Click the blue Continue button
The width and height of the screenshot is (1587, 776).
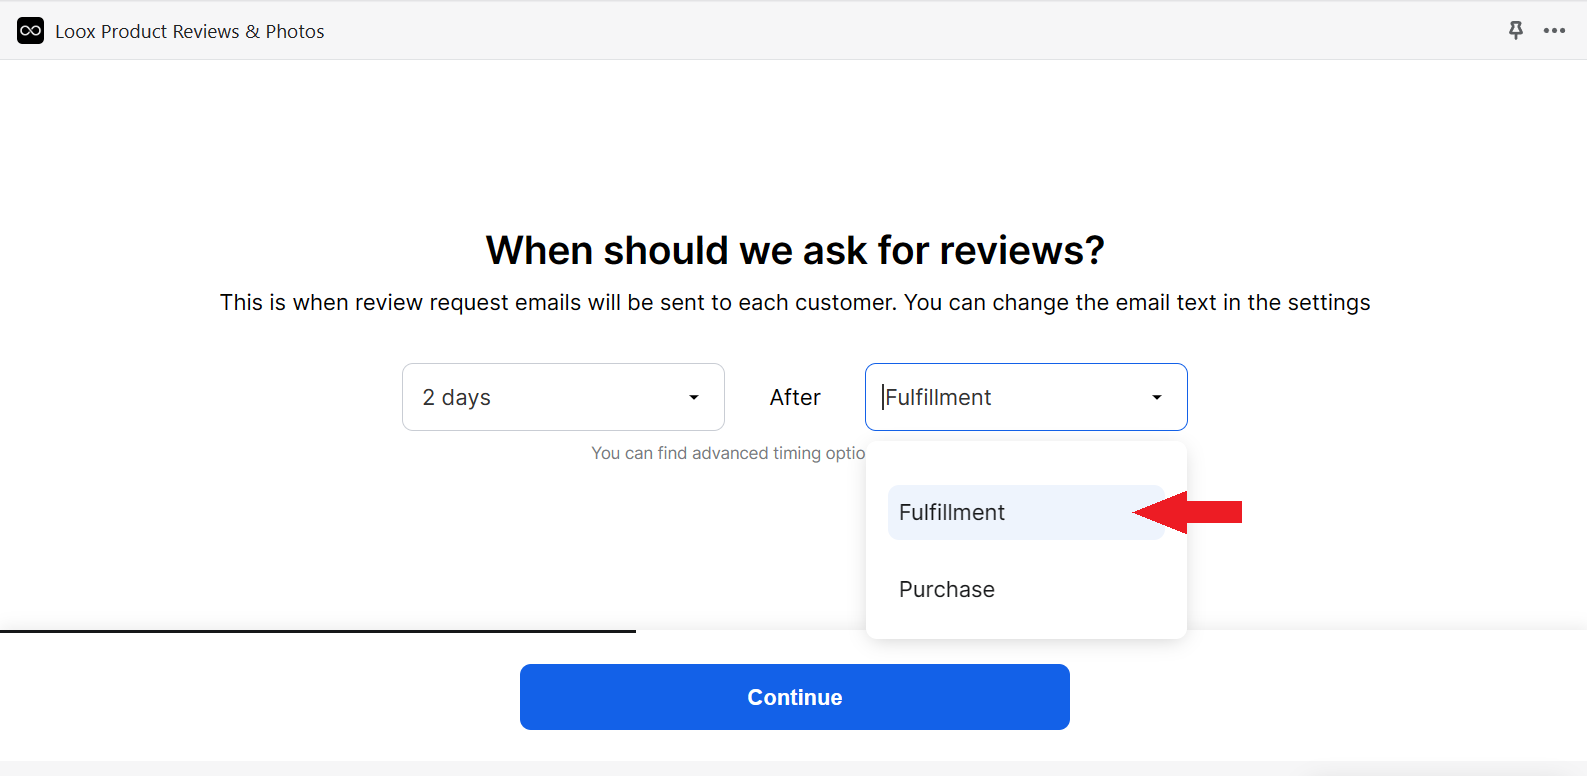795,697
